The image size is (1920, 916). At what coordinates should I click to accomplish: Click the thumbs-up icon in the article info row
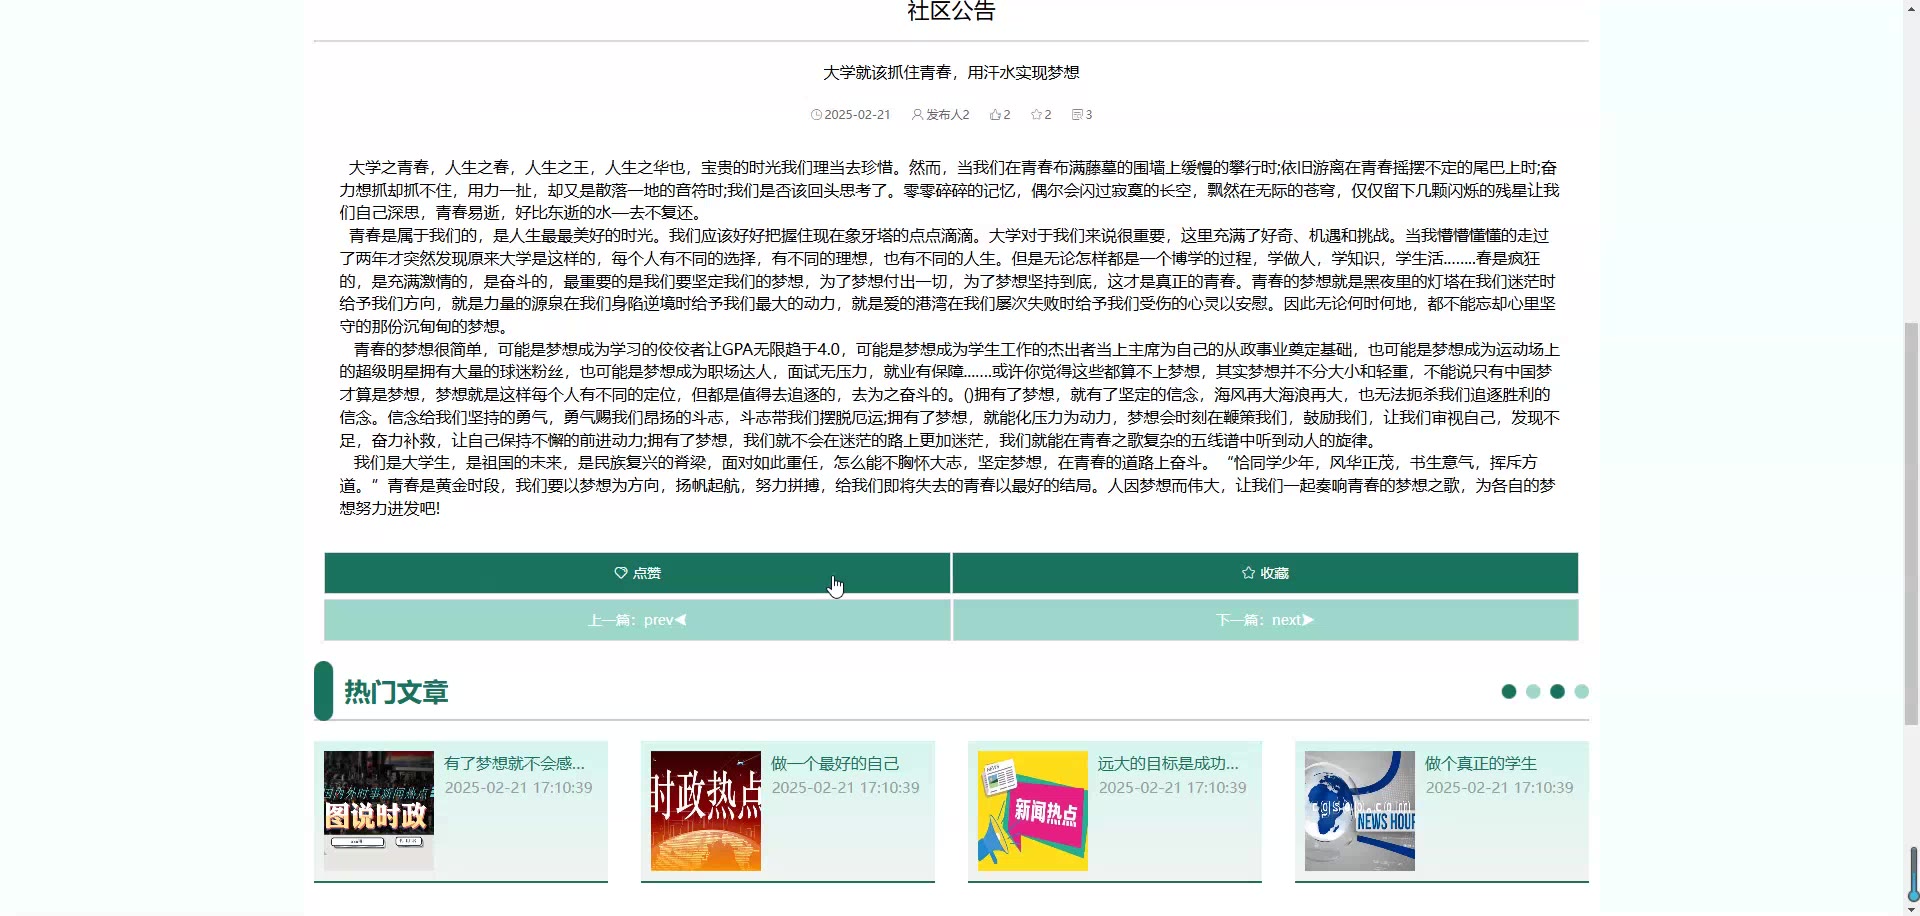click(996, 115)
